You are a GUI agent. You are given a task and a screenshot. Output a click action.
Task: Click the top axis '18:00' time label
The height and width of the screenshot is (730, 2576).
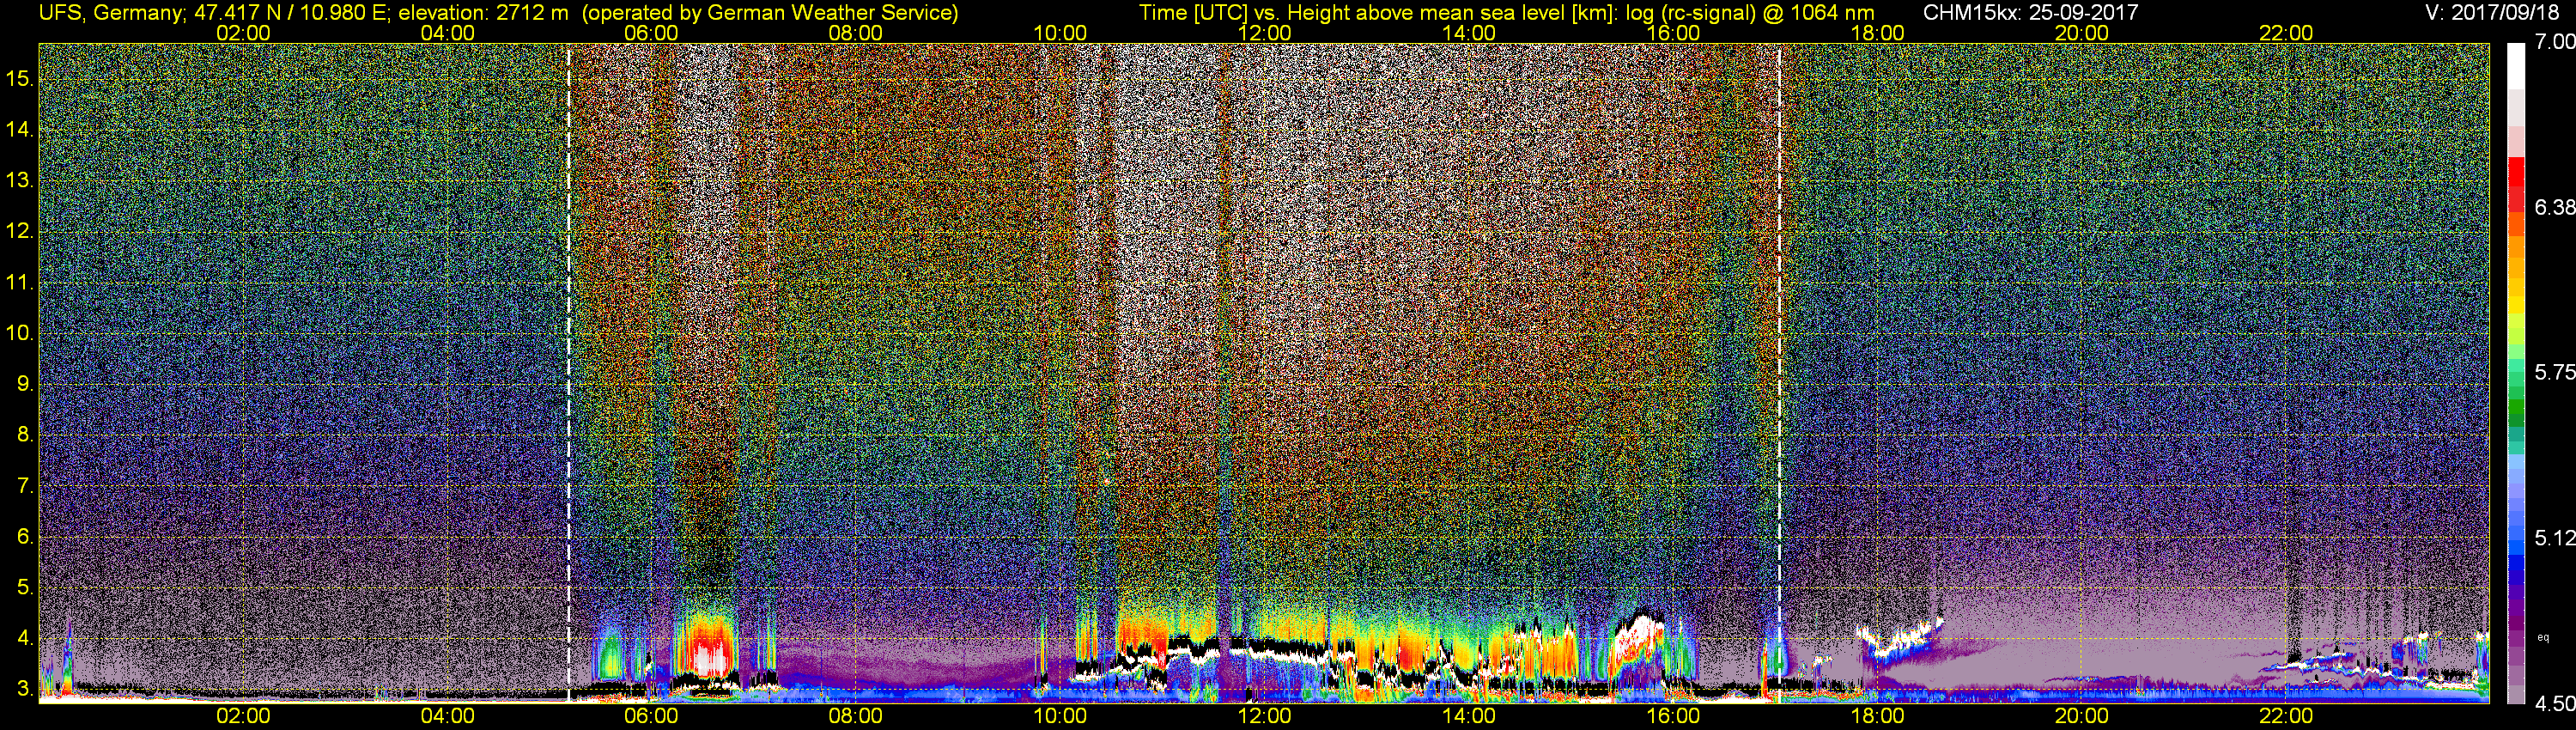point(1877,33)
